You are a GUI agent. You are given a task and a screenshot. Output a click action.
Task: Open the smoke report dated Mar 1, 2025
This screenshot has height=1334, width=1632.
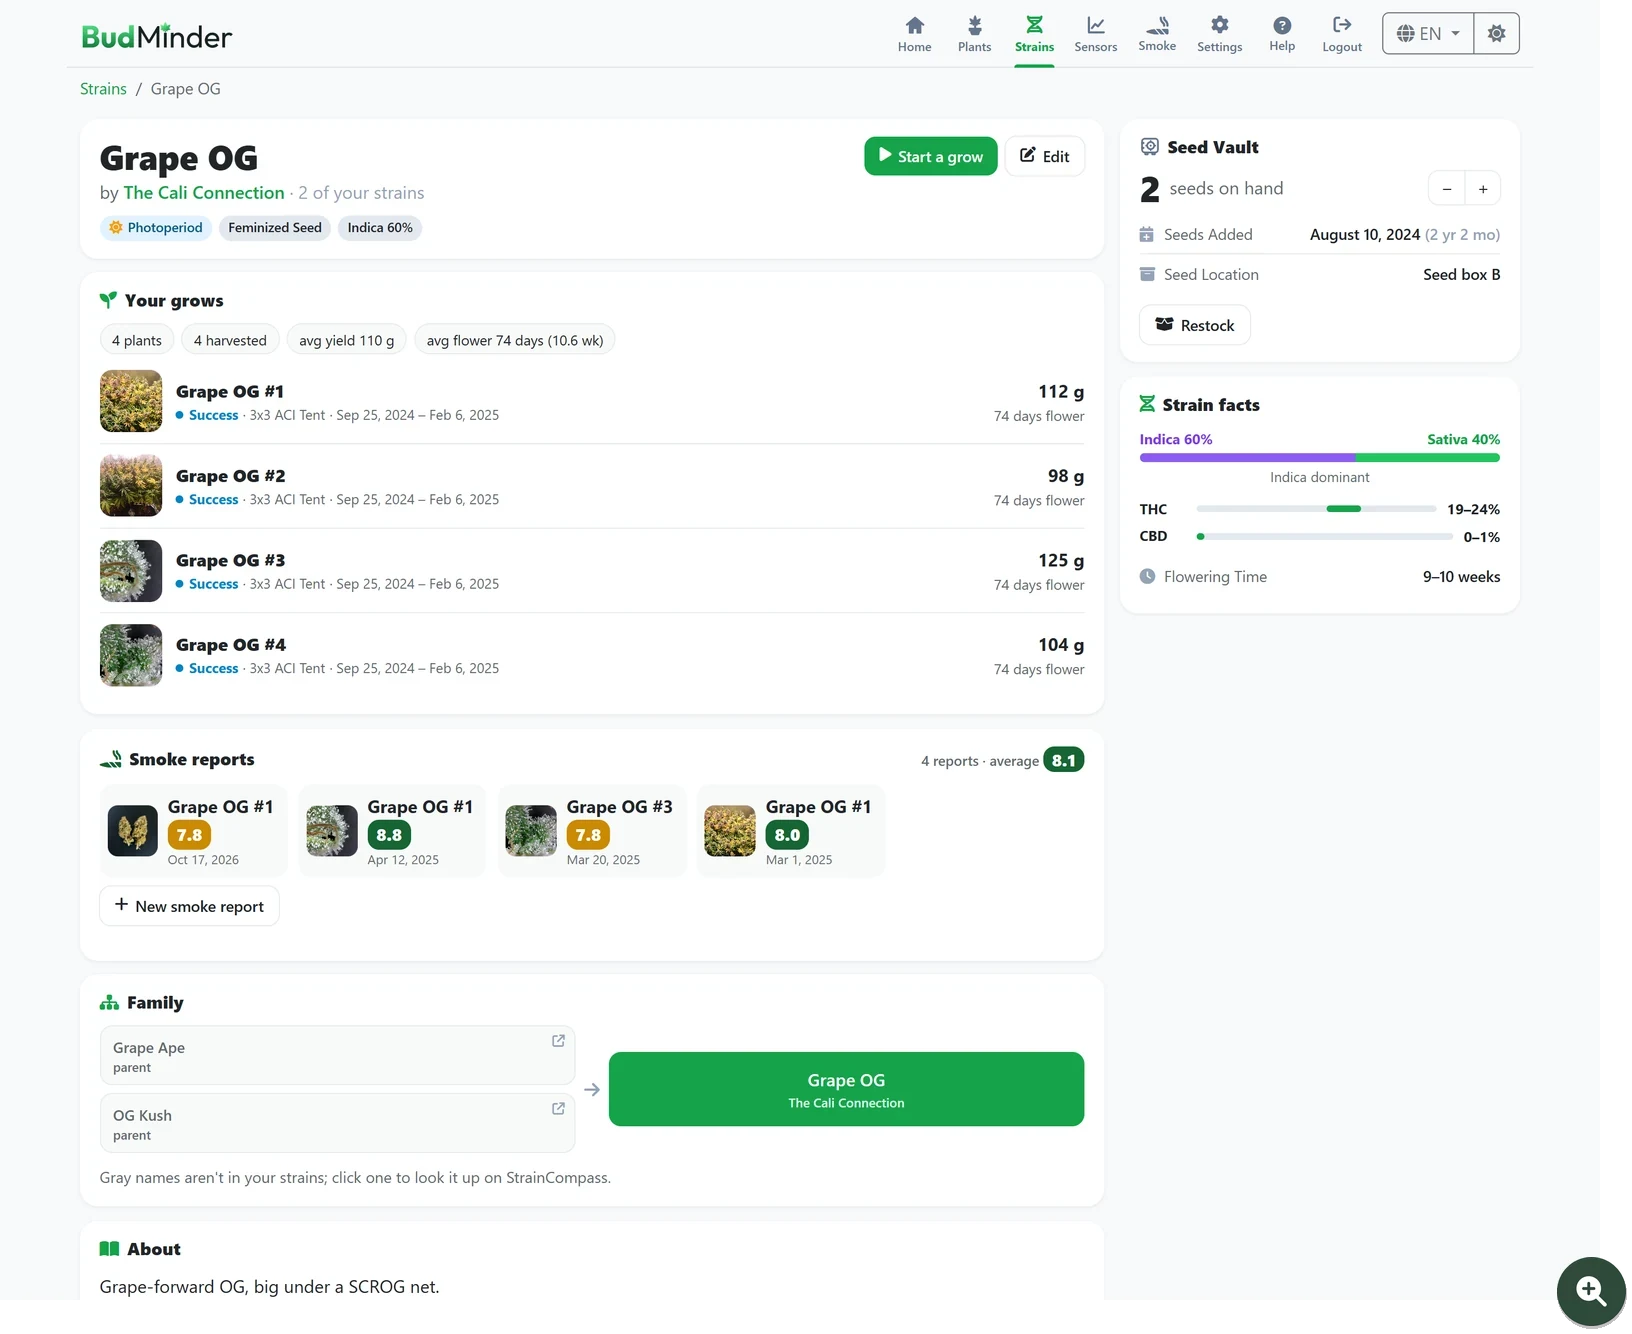(791, 831)
